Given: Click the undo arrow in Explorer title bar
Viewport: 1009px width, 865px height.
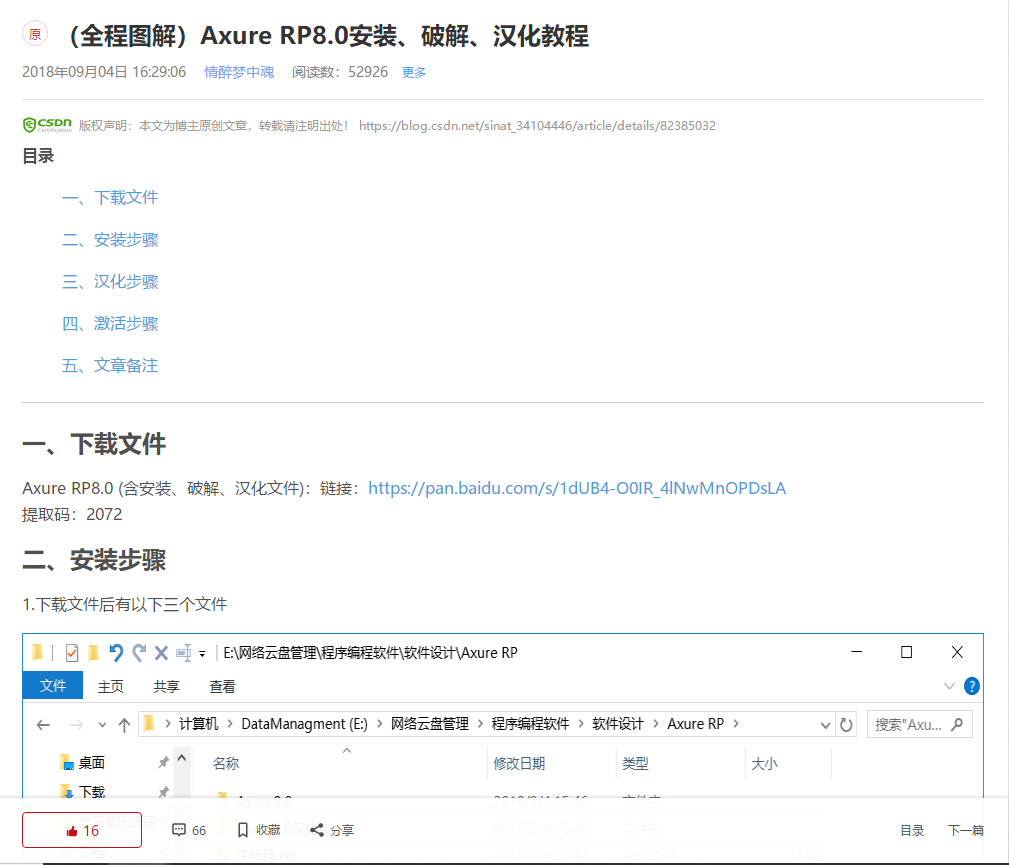Looking at the screenshot, I should 116,653.
